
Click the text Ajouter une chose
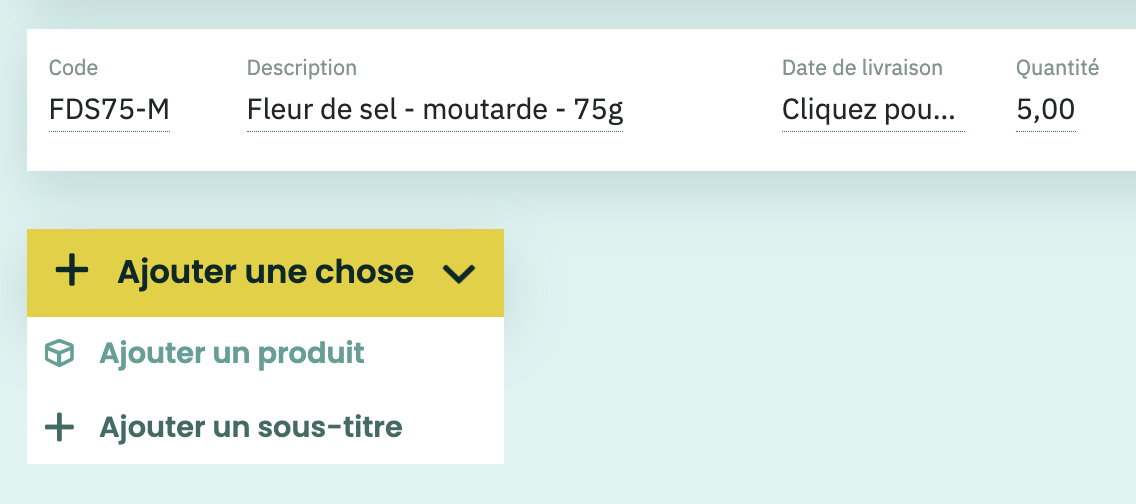[x=265, y=272]
